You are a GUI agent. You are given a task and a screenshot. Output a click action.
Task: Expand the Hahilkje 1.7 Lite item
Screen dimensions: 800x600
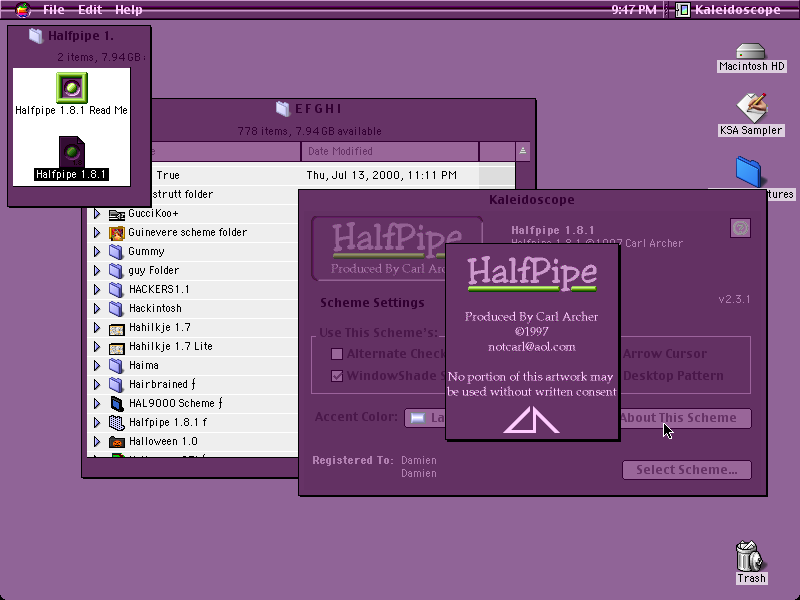point(97,346)
